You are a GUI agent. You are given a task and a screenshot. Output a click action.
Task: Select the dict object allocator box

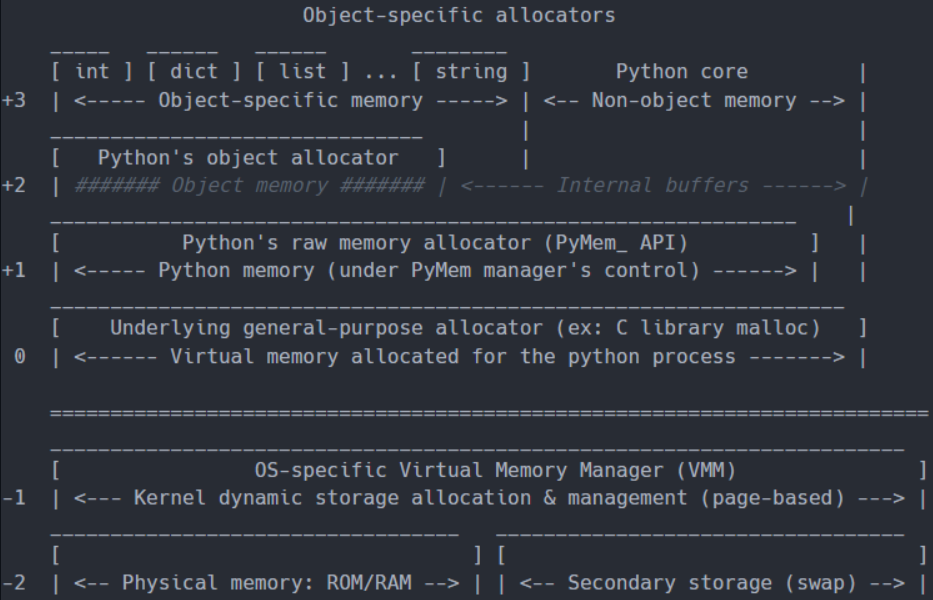click(191, 71)
